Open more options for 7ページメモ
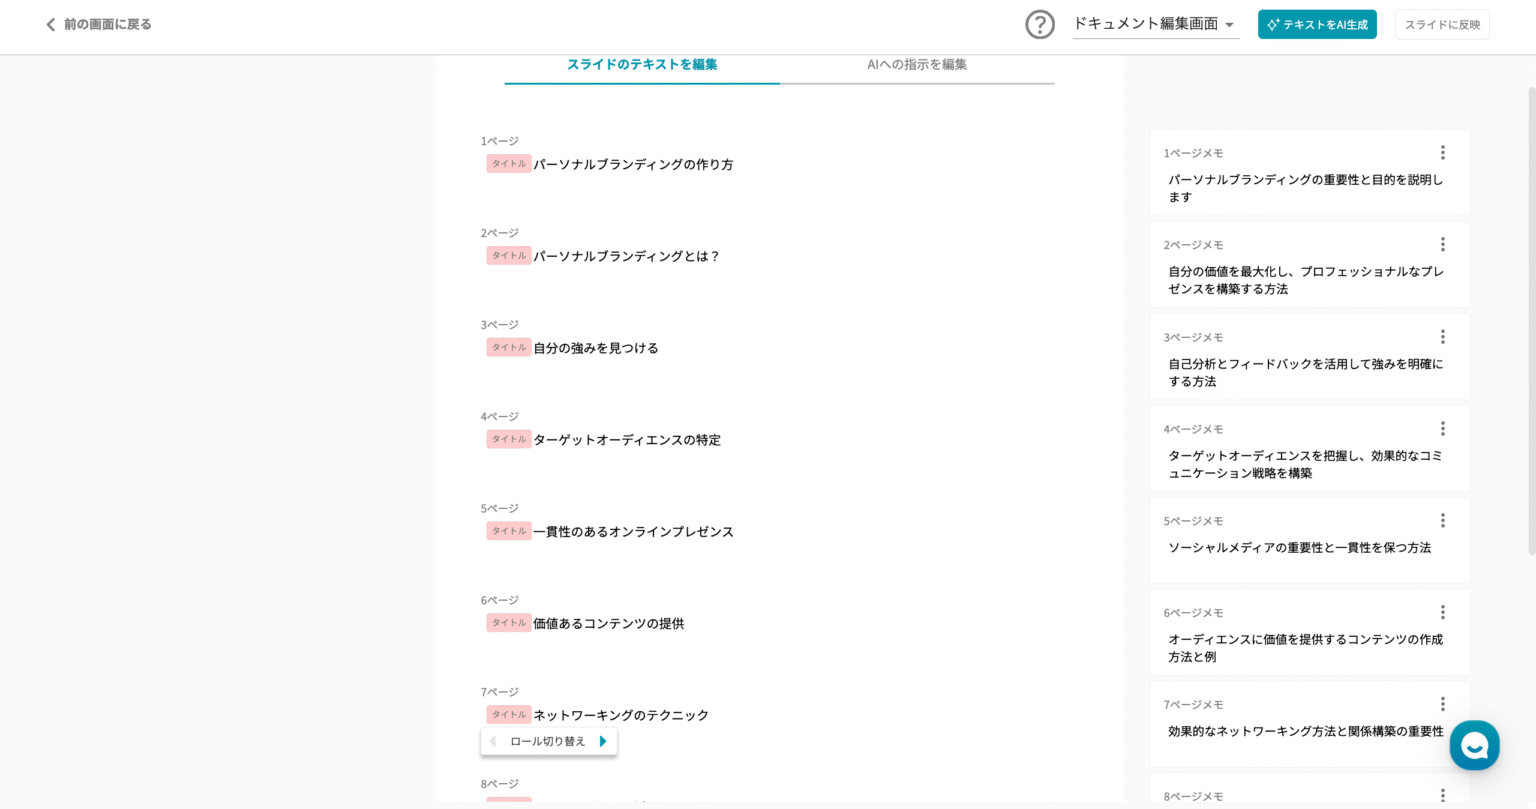 1442,704
